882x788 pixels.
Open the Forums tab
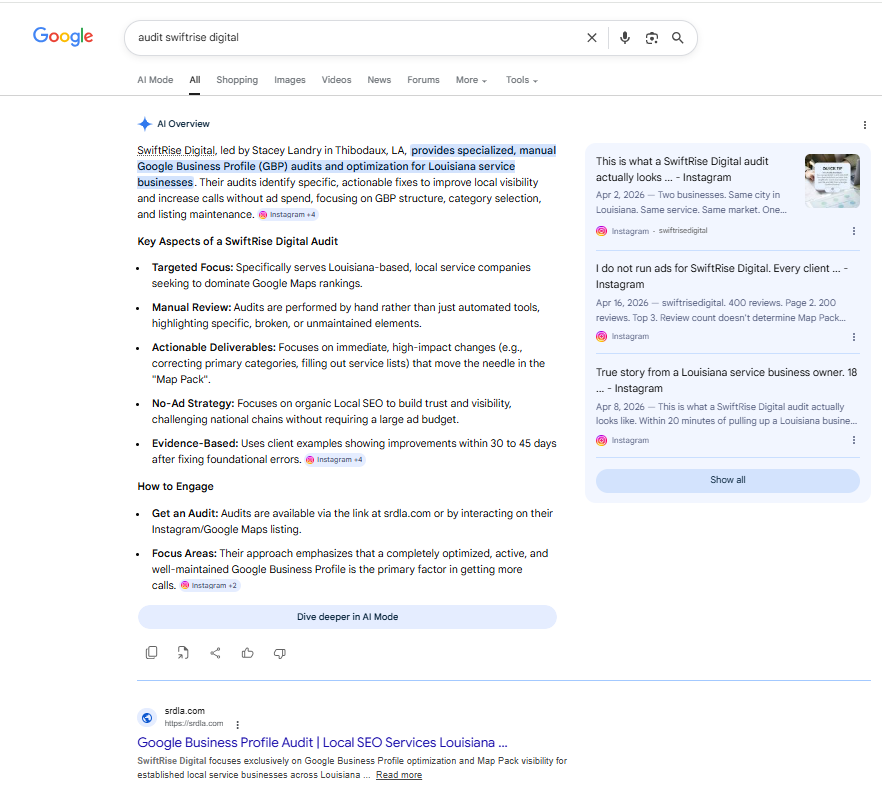tap(423, 80)
